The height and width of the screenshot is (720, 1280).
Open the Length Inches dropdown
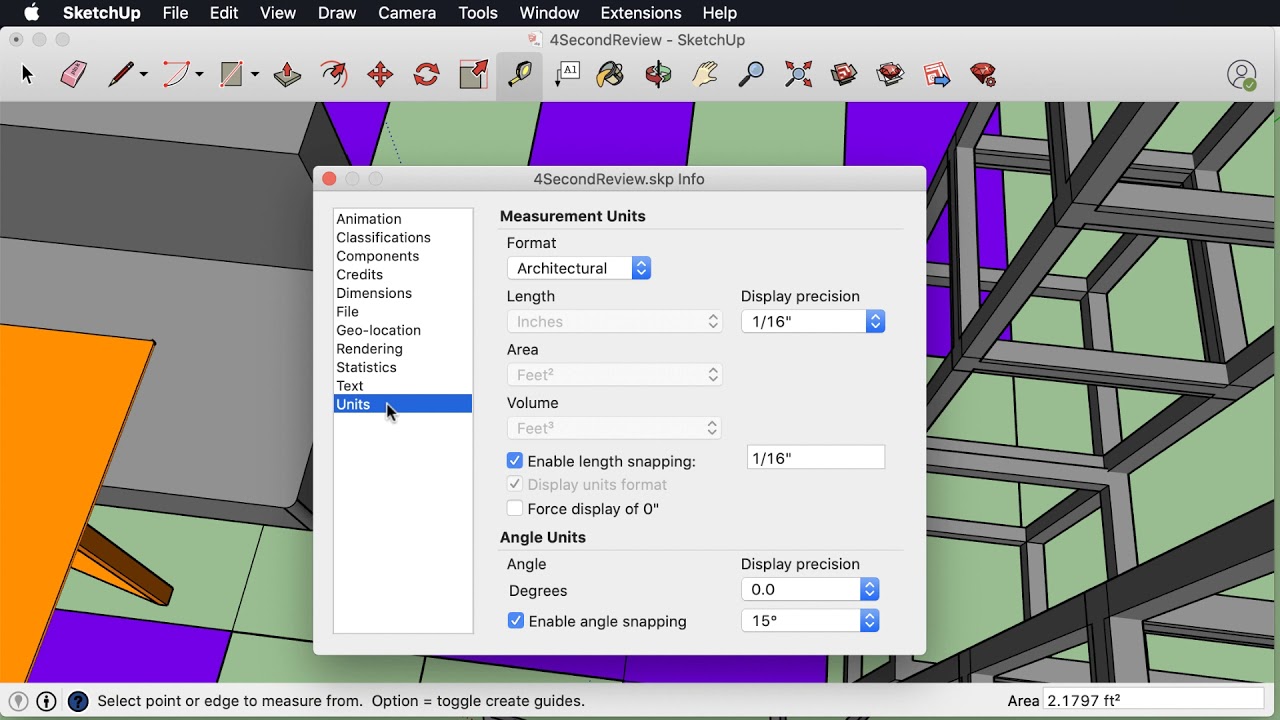pos(615,322)
